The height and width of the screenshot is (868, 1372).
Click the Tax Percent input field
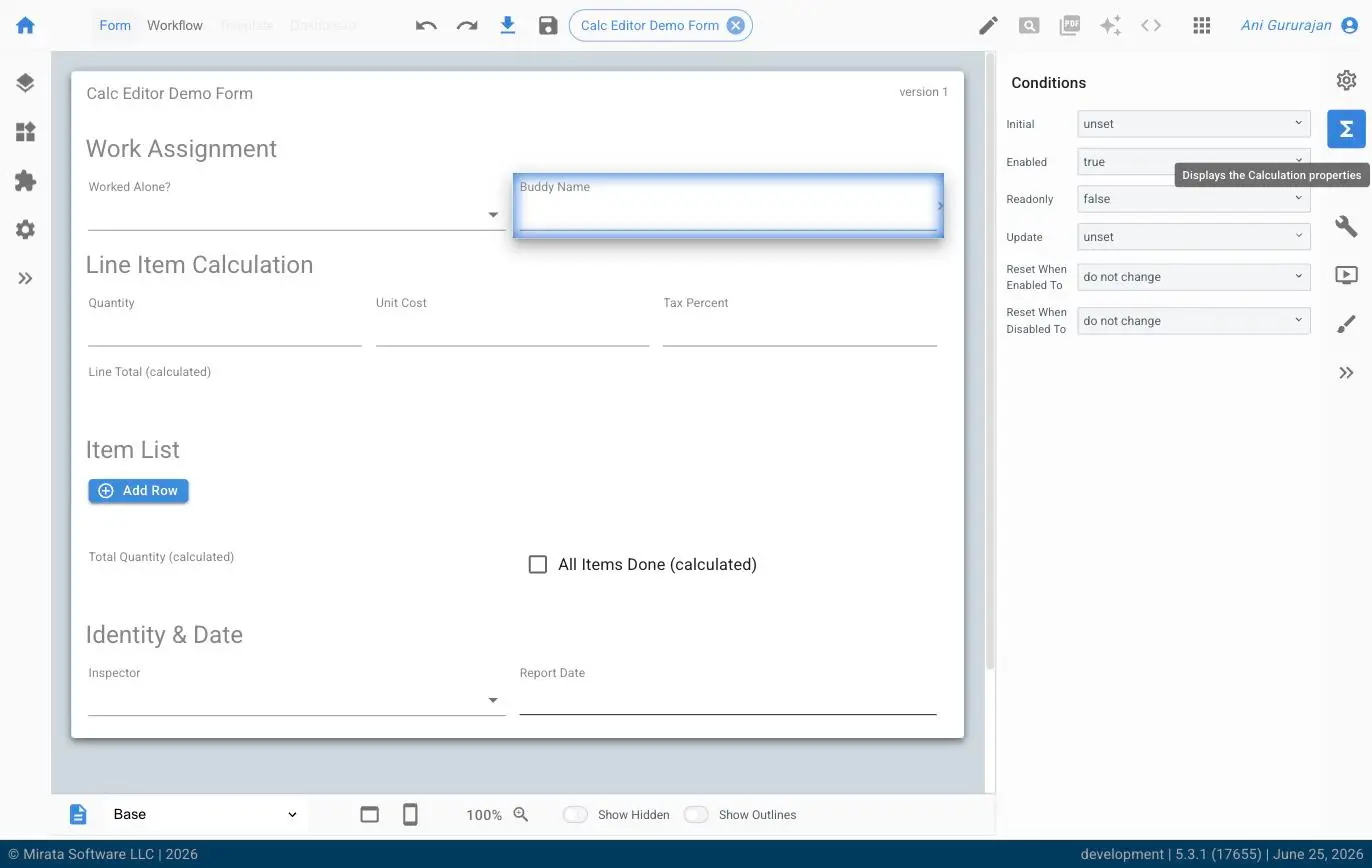799,330
